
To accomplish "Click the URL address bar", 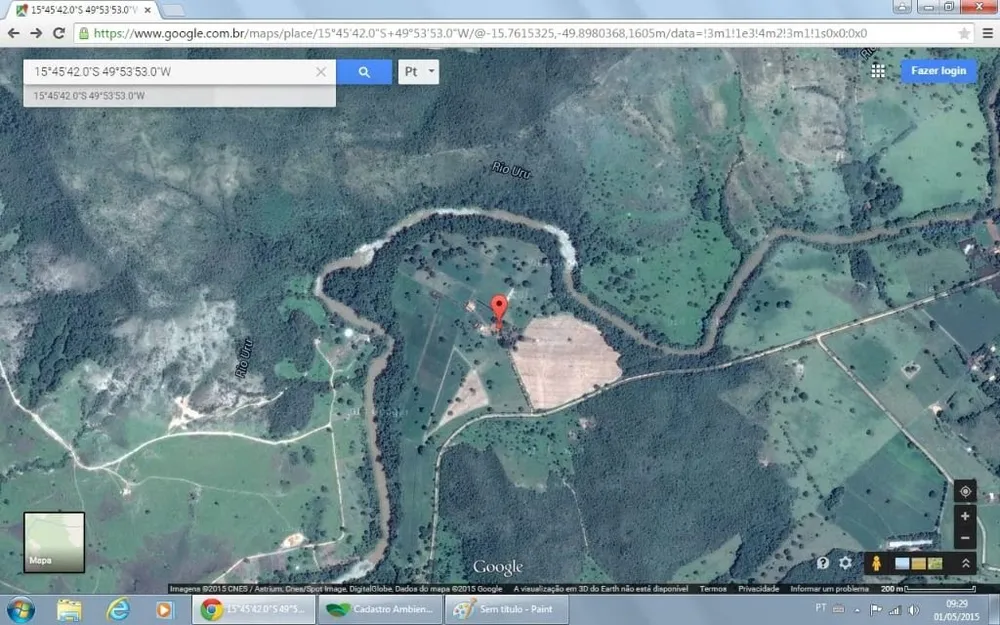I will pyautogui.click(x=523, y=34).
